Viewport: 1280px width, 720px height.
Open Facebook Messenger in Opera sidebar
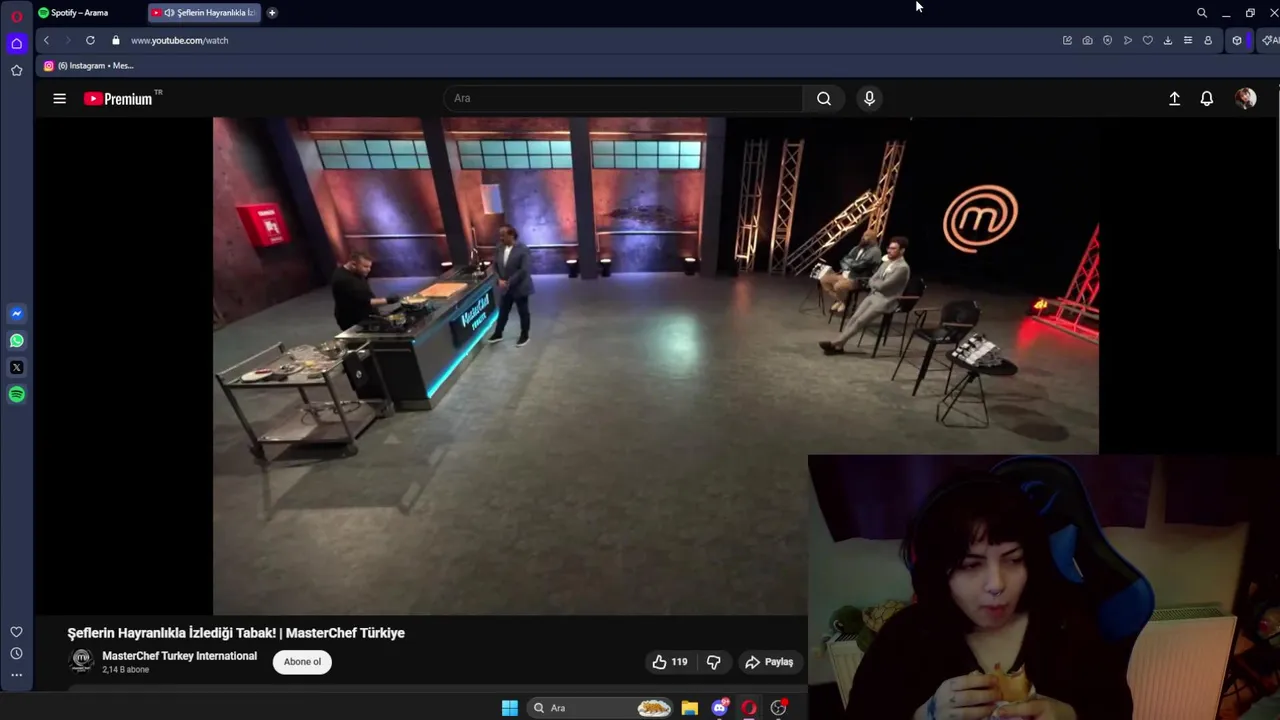point(16,314)
